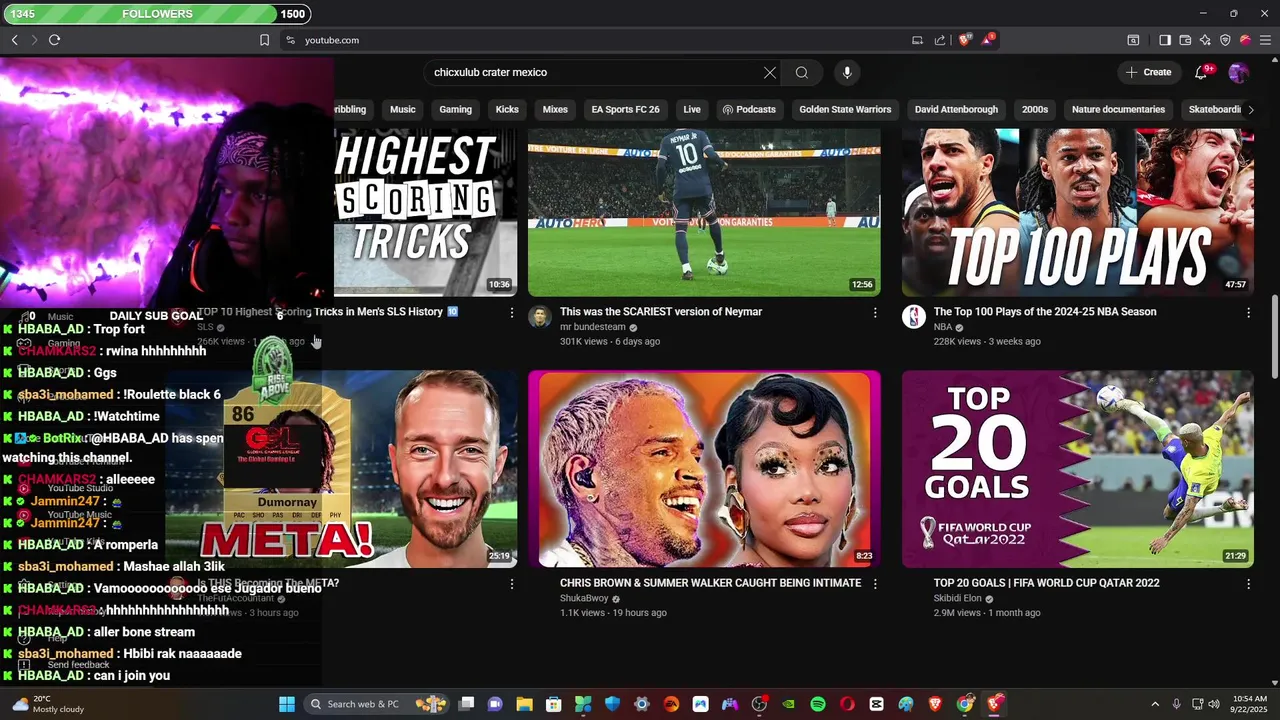Select the Podcasts filter chip
Image resolution: width=1280 pixels, height=720 pixels.
pyautogui.click(x=749, y=109)
